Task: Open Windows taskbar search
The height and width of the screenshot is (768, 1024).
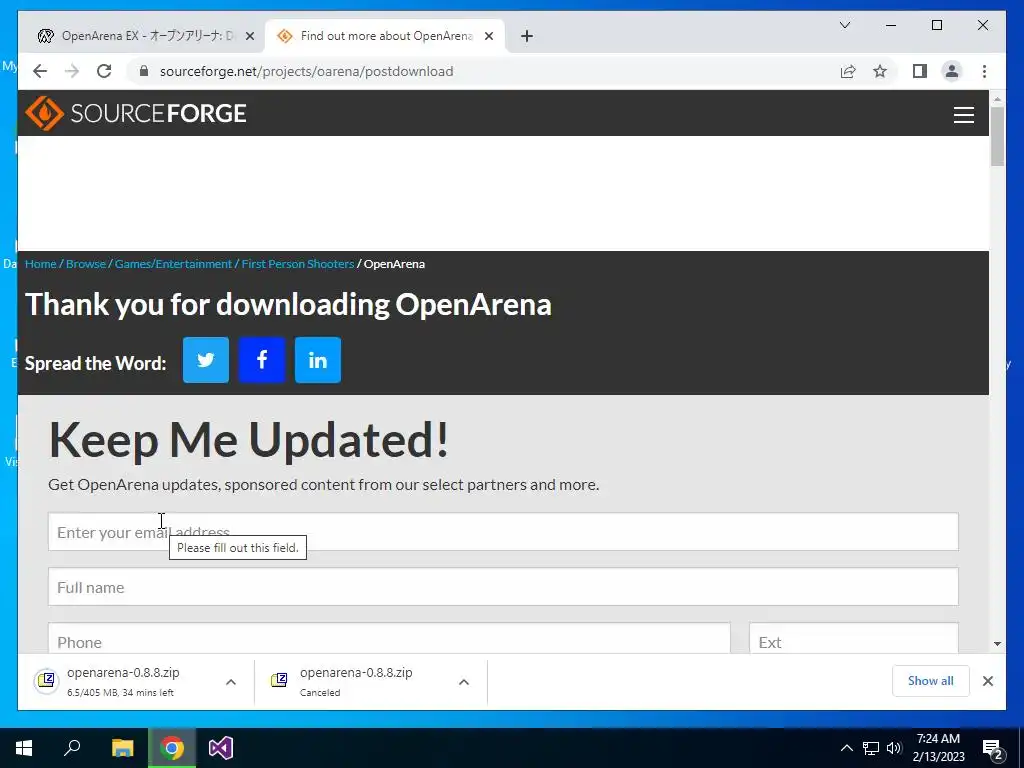Action: pyautogui.click(x=72, y=748)
